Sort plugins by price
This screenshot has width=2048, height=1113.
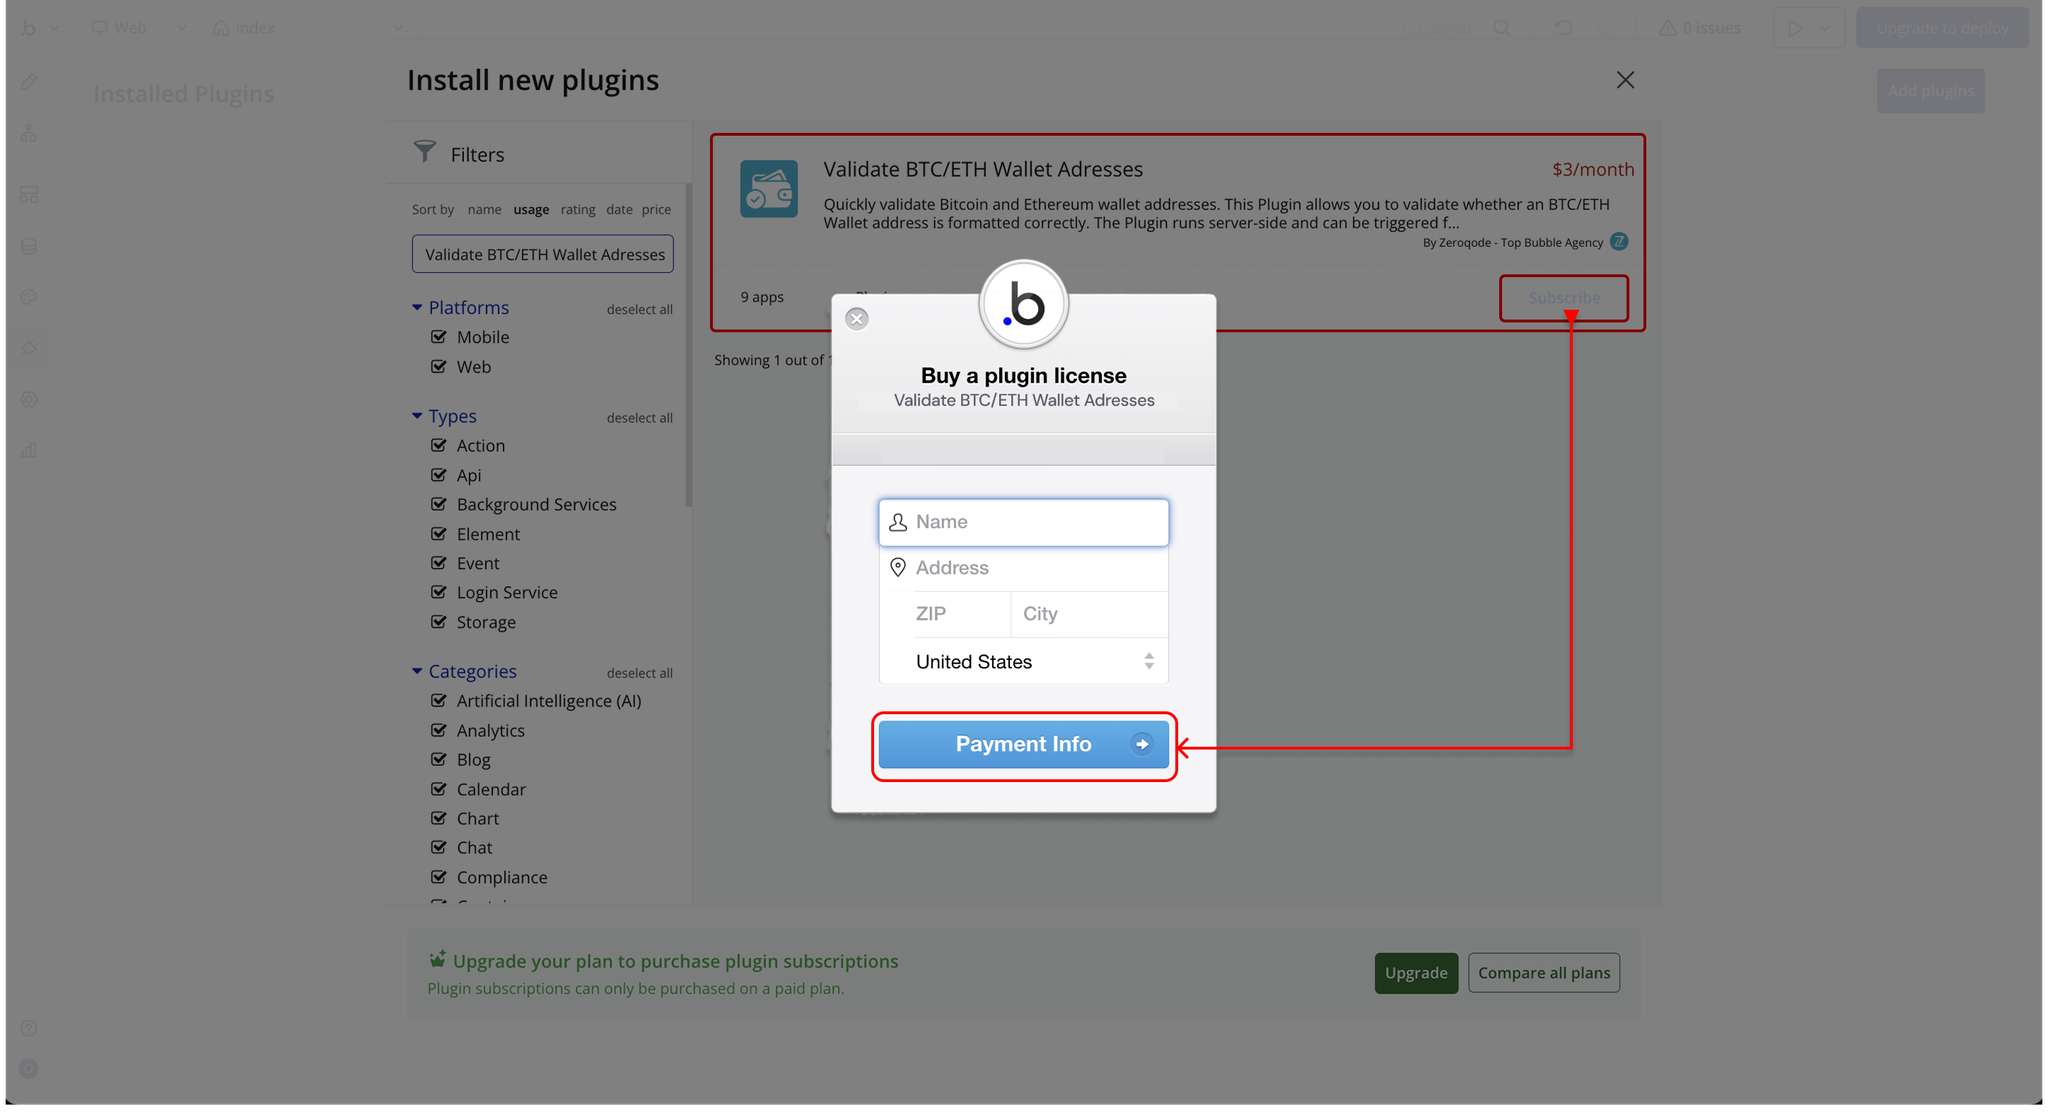[656, 210]
